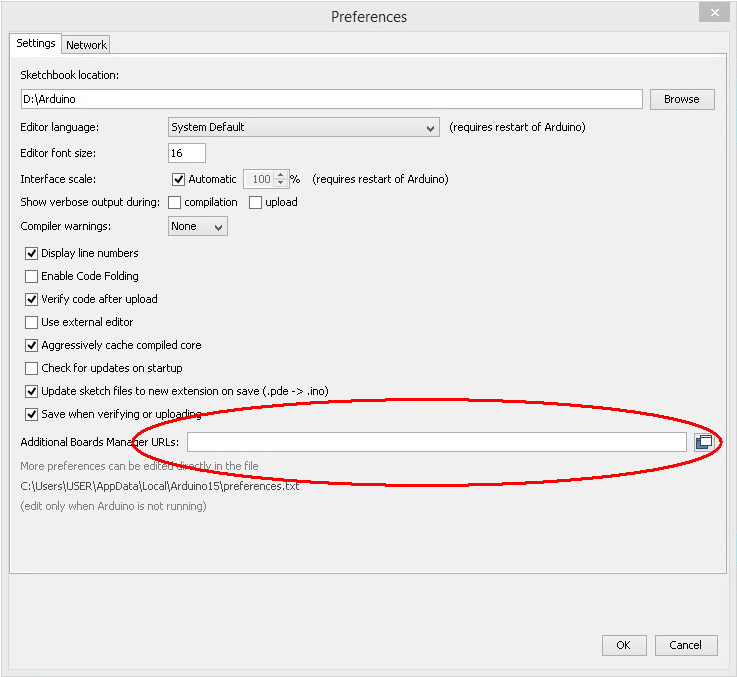Viewport: 737px width, 677px height.
Task: Toggle Verify code after upload
Action: [x=32, y=300]
